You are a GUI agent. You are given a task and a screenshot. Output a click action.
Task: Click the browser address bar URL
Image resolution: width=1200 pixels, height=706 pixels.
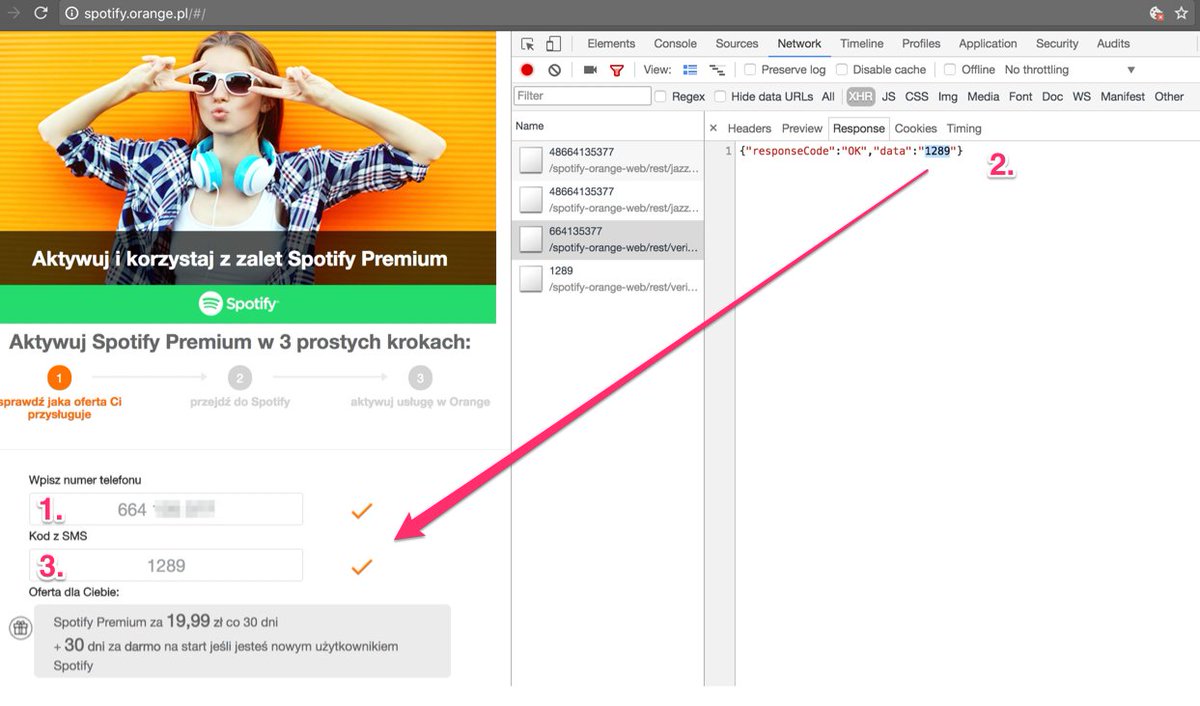click(146, 14)
